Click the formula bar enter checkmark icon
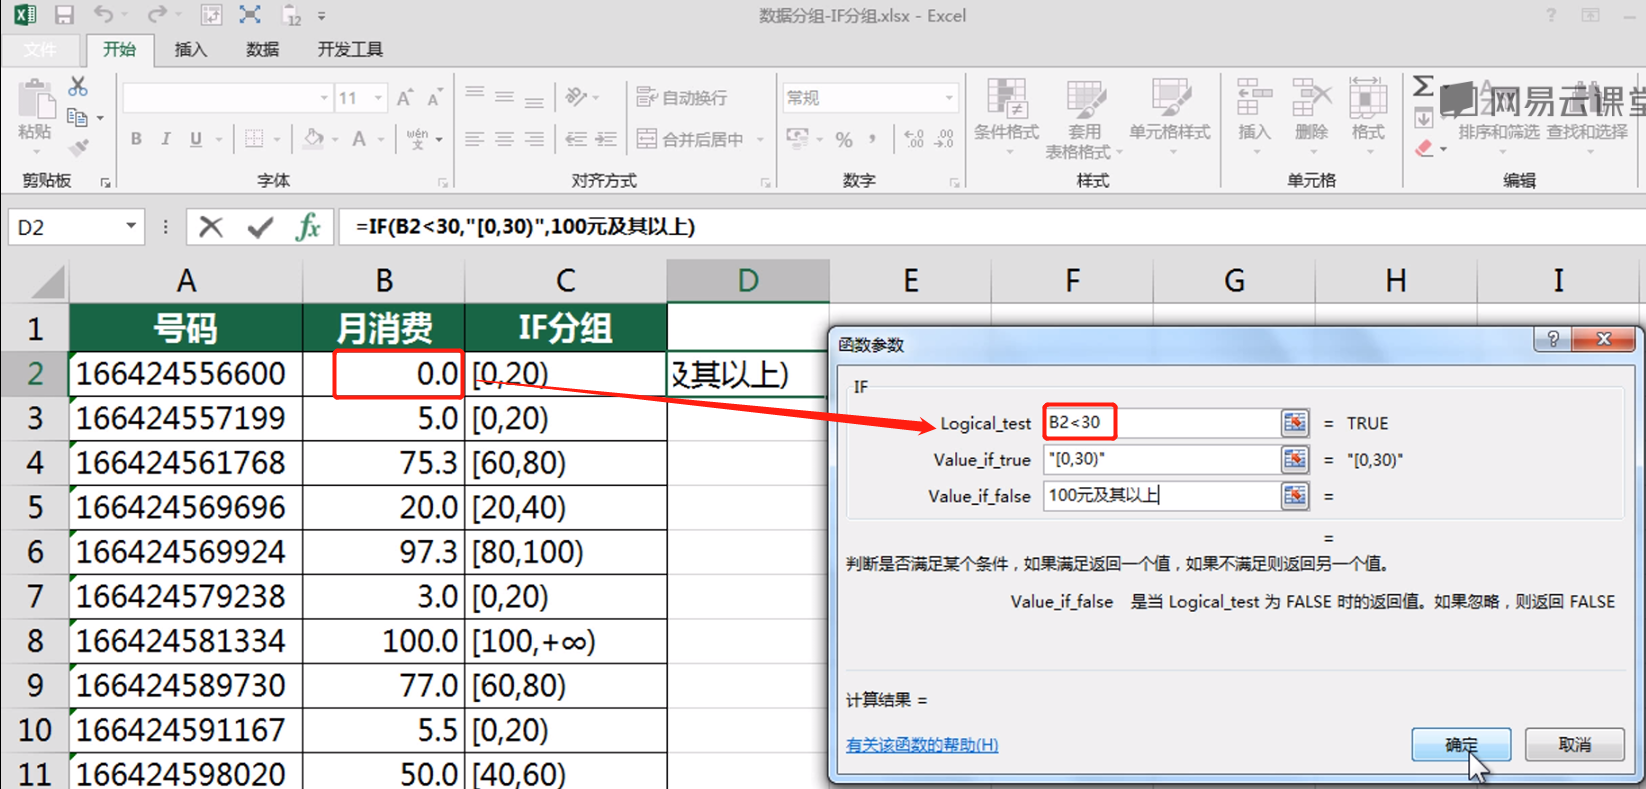 (260, 228)
